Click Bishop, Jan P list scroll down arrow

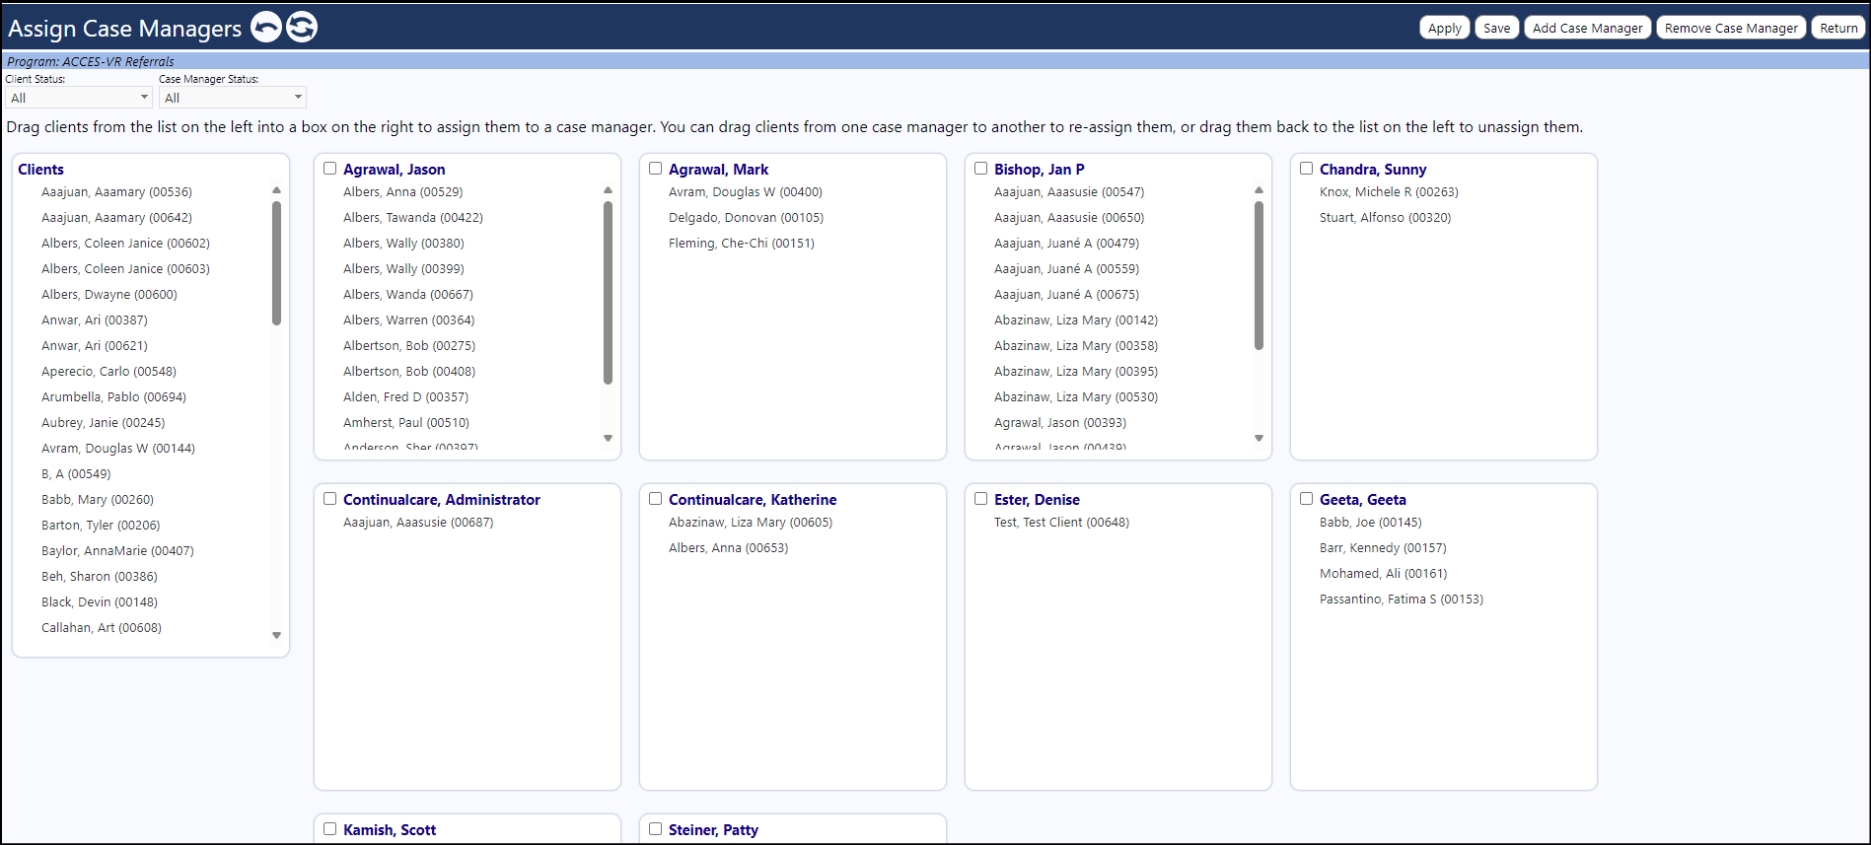1259,438
